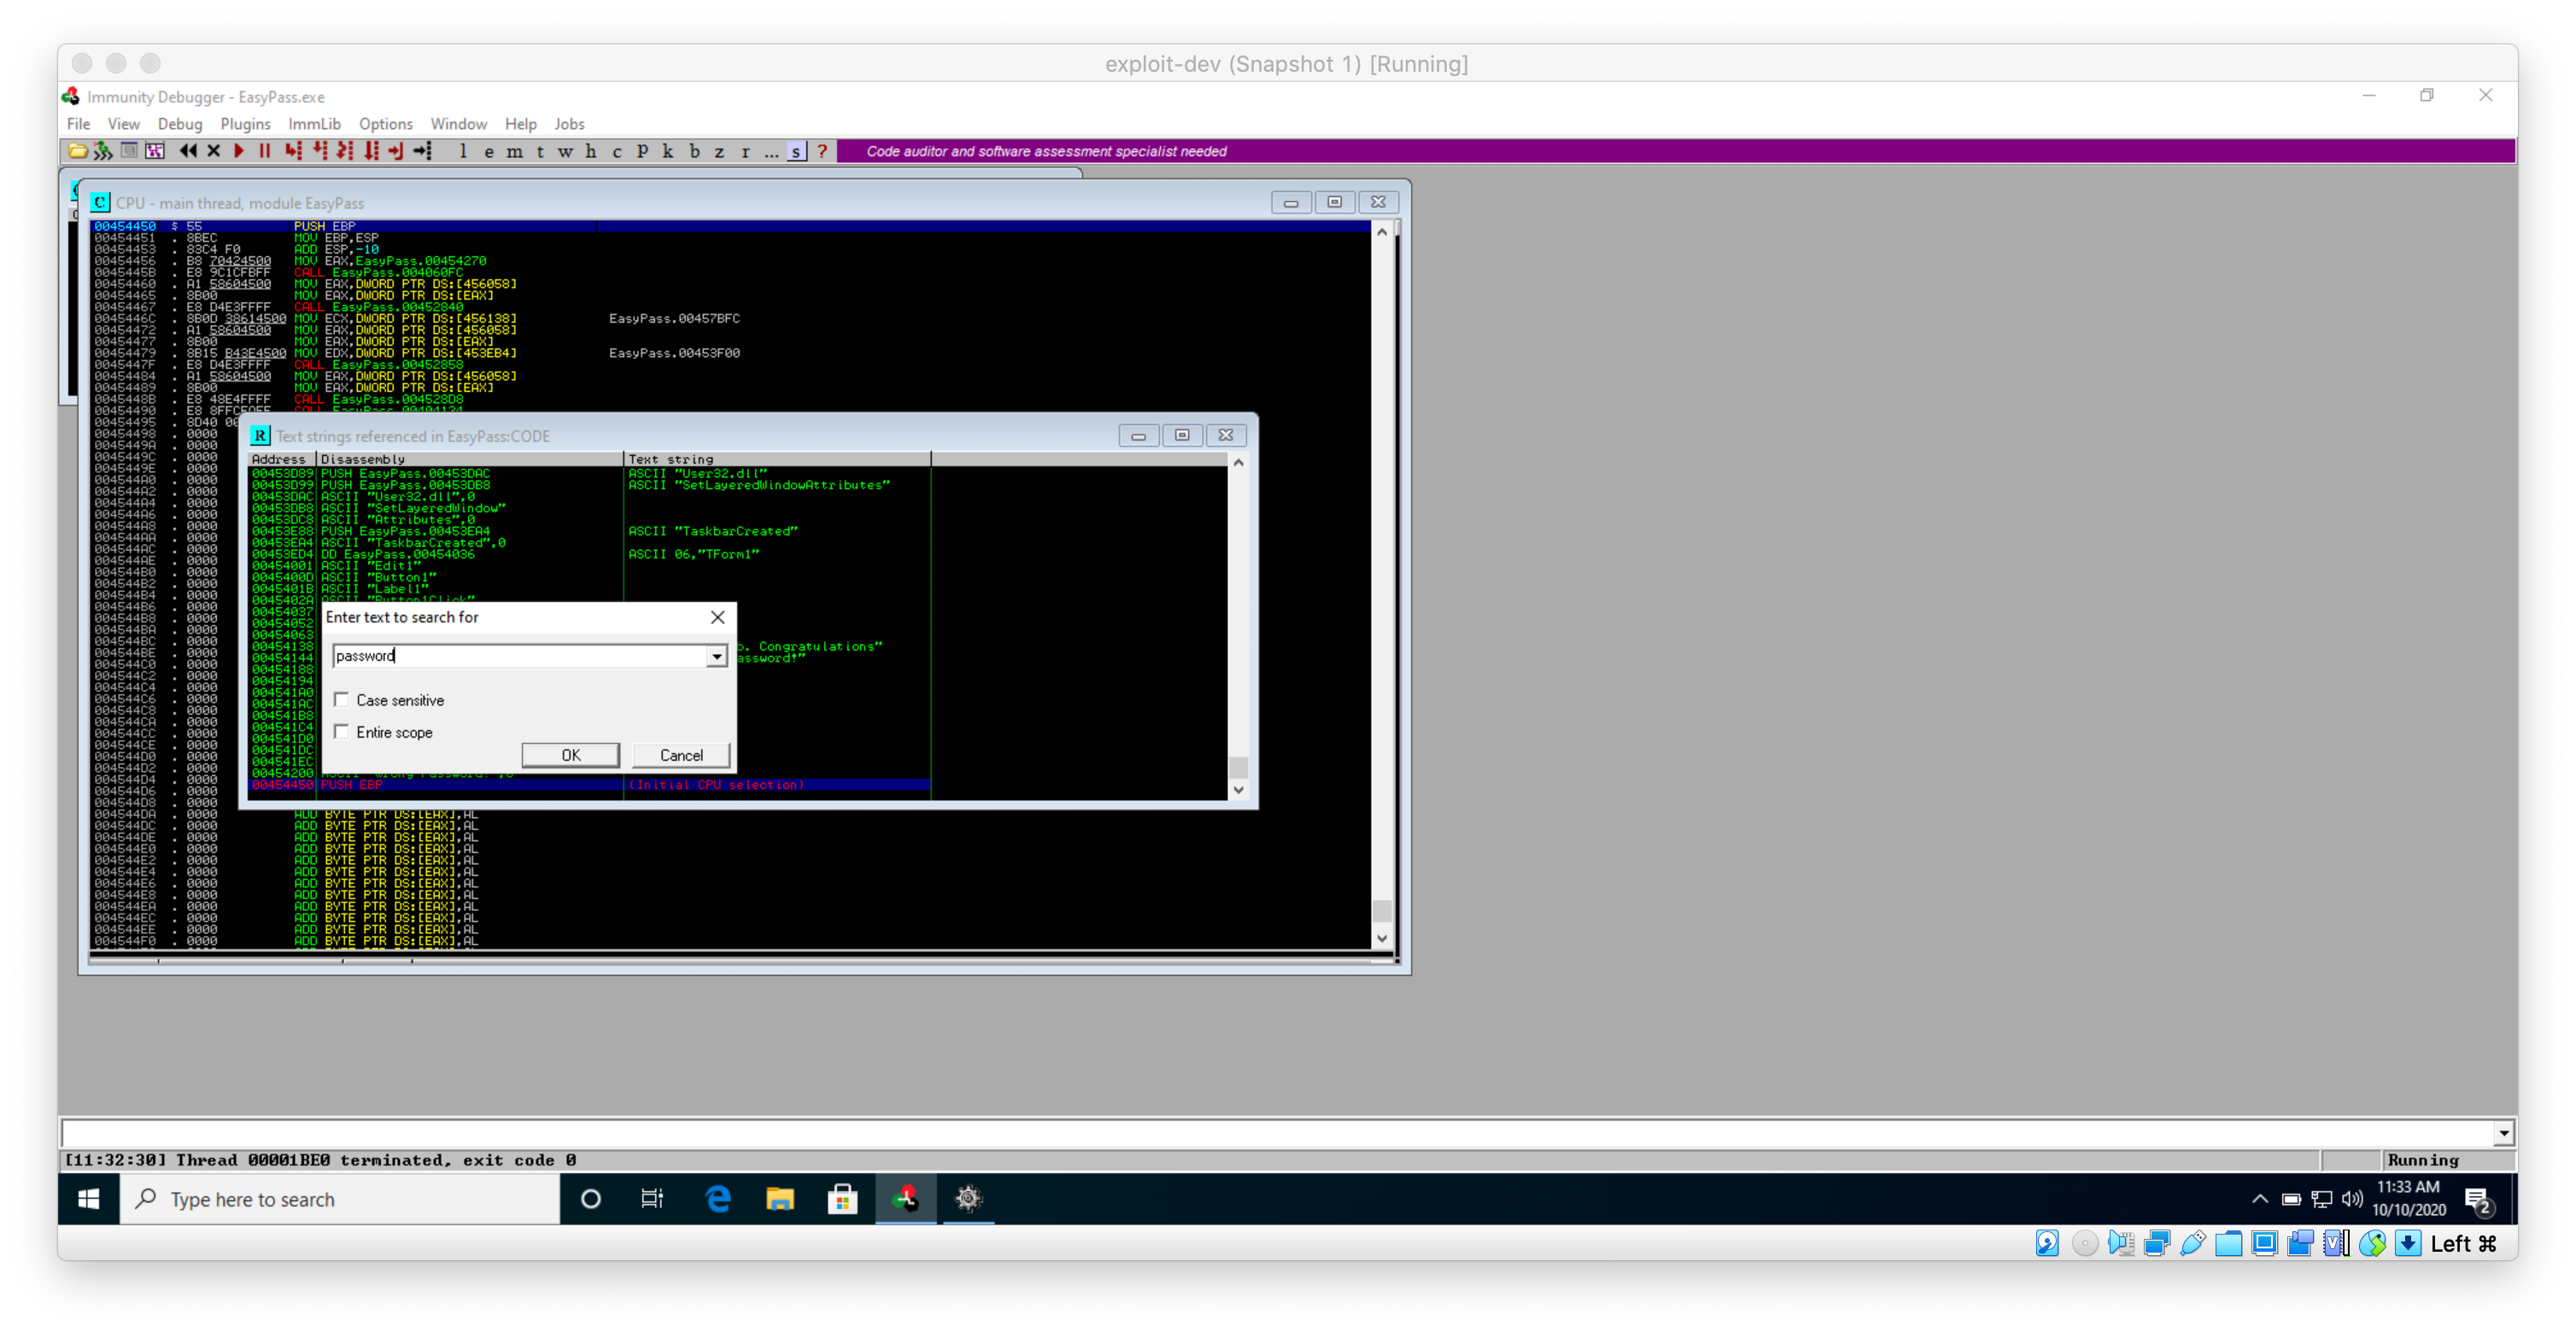The image size is (2576, 1332).
Task: Click the Open file folder toolbar icon
Action: click(77, 151)
